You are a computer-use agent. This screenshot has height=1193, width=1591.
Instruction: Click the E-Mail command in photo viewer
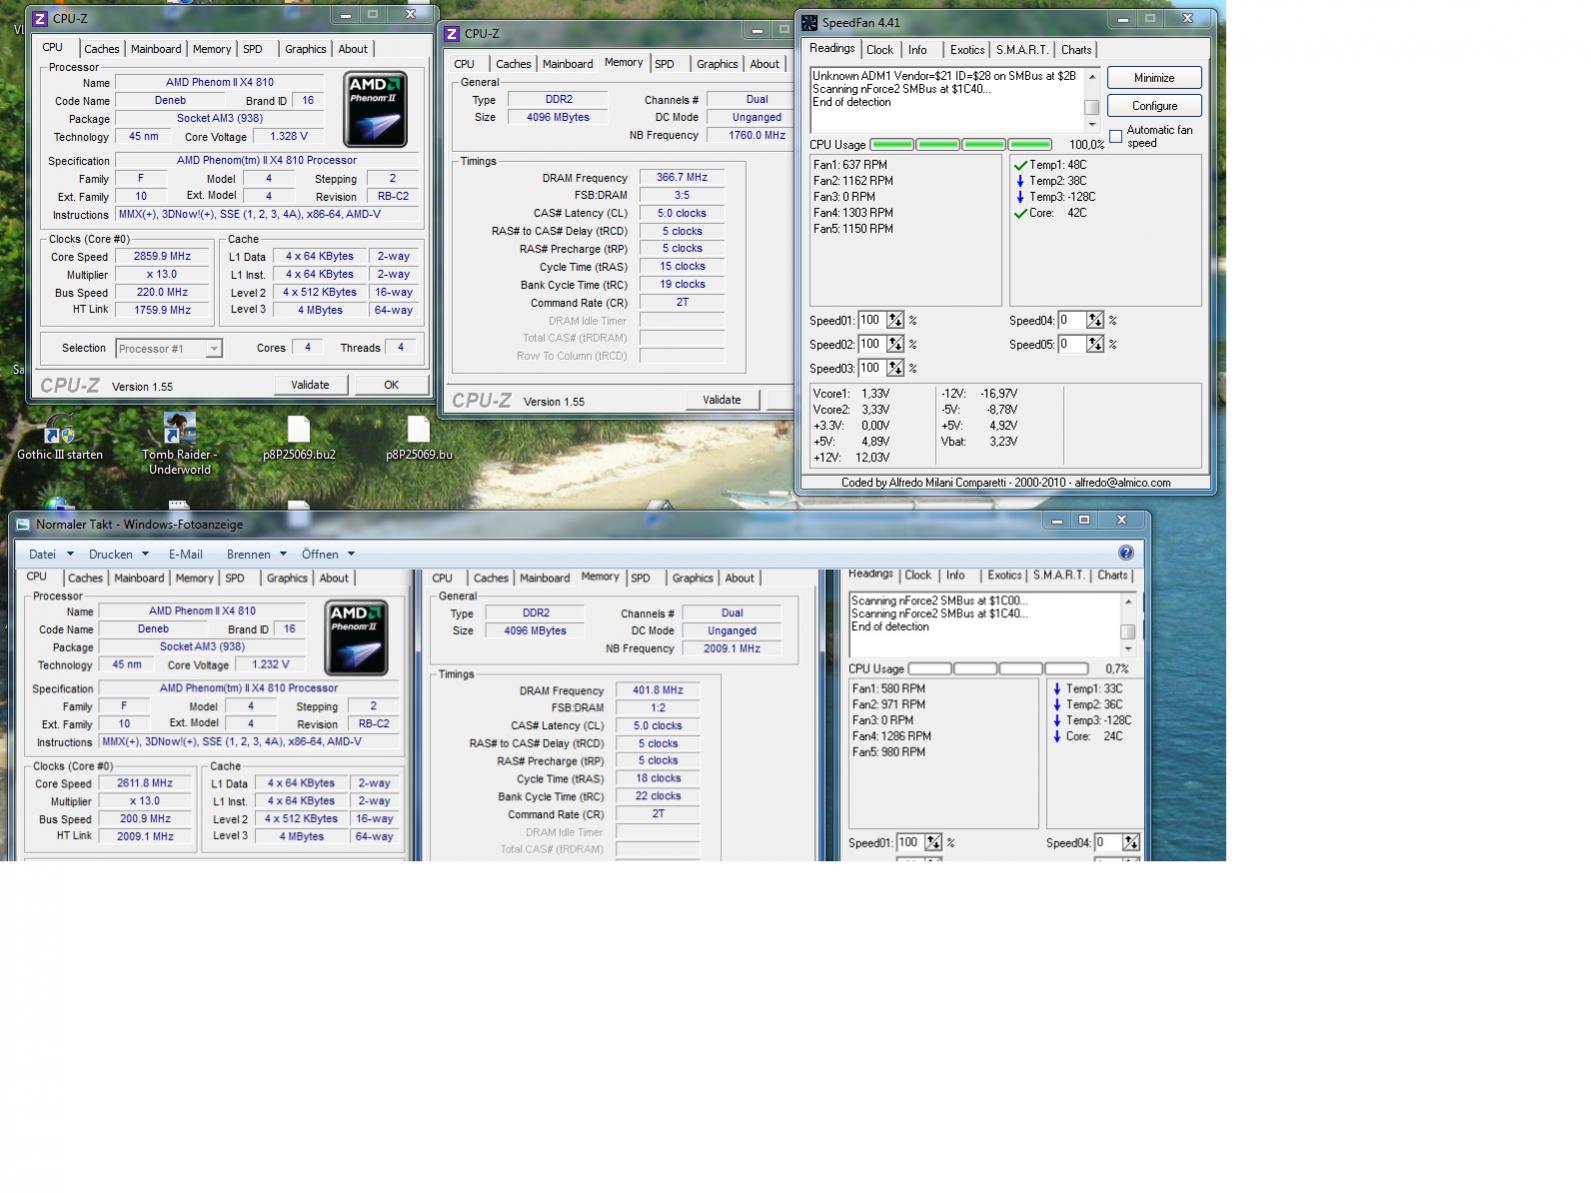[185, 554]
